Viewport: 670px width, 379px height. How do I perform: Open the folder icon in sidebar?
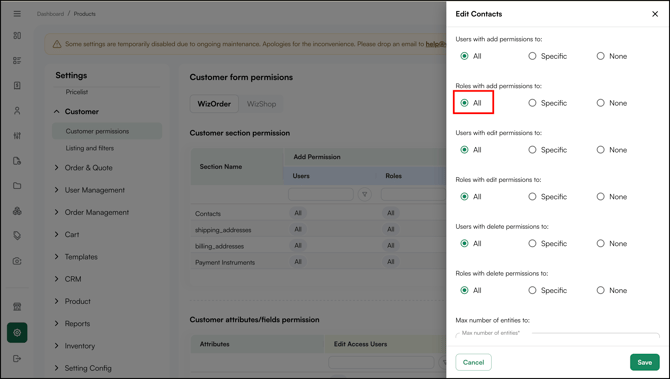pos(17,185)
